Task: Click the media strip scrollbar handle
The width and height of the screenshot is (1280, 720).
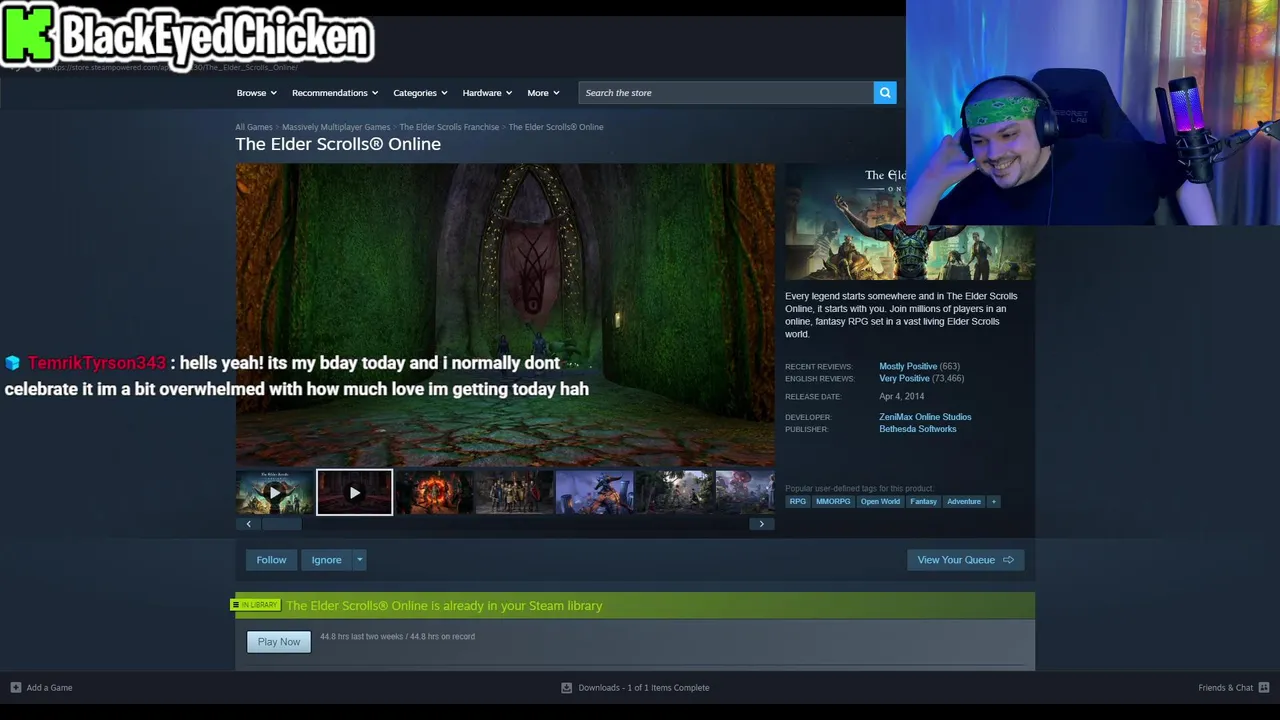Action: [281, 524]
